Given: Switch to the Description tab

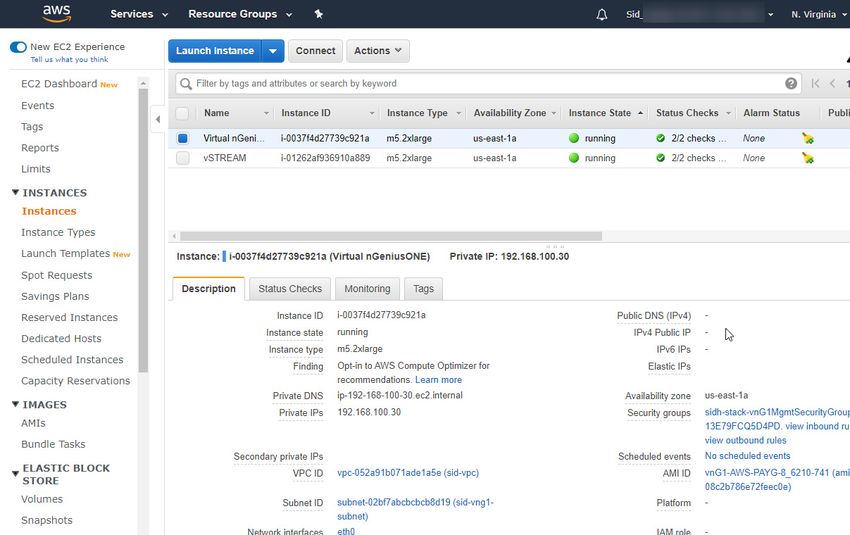Looking at the screenshot, I should [209, 289].
